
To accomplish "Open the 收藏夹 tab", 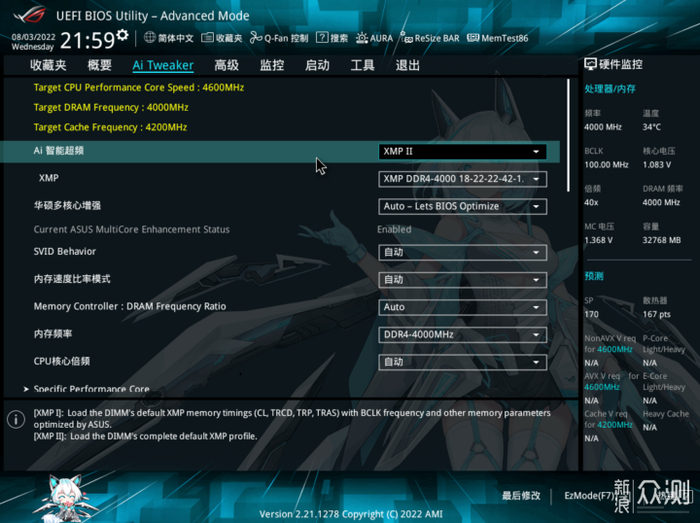I will point(48,65).
